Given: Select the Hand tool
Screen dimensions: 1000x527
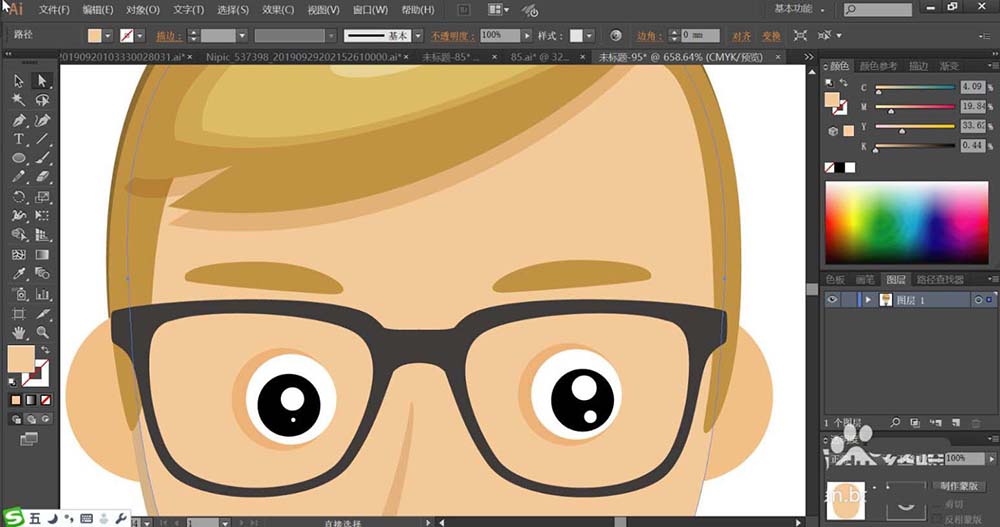Looking at the screenshot, I should pyautogui.click(x=18, y=332).
